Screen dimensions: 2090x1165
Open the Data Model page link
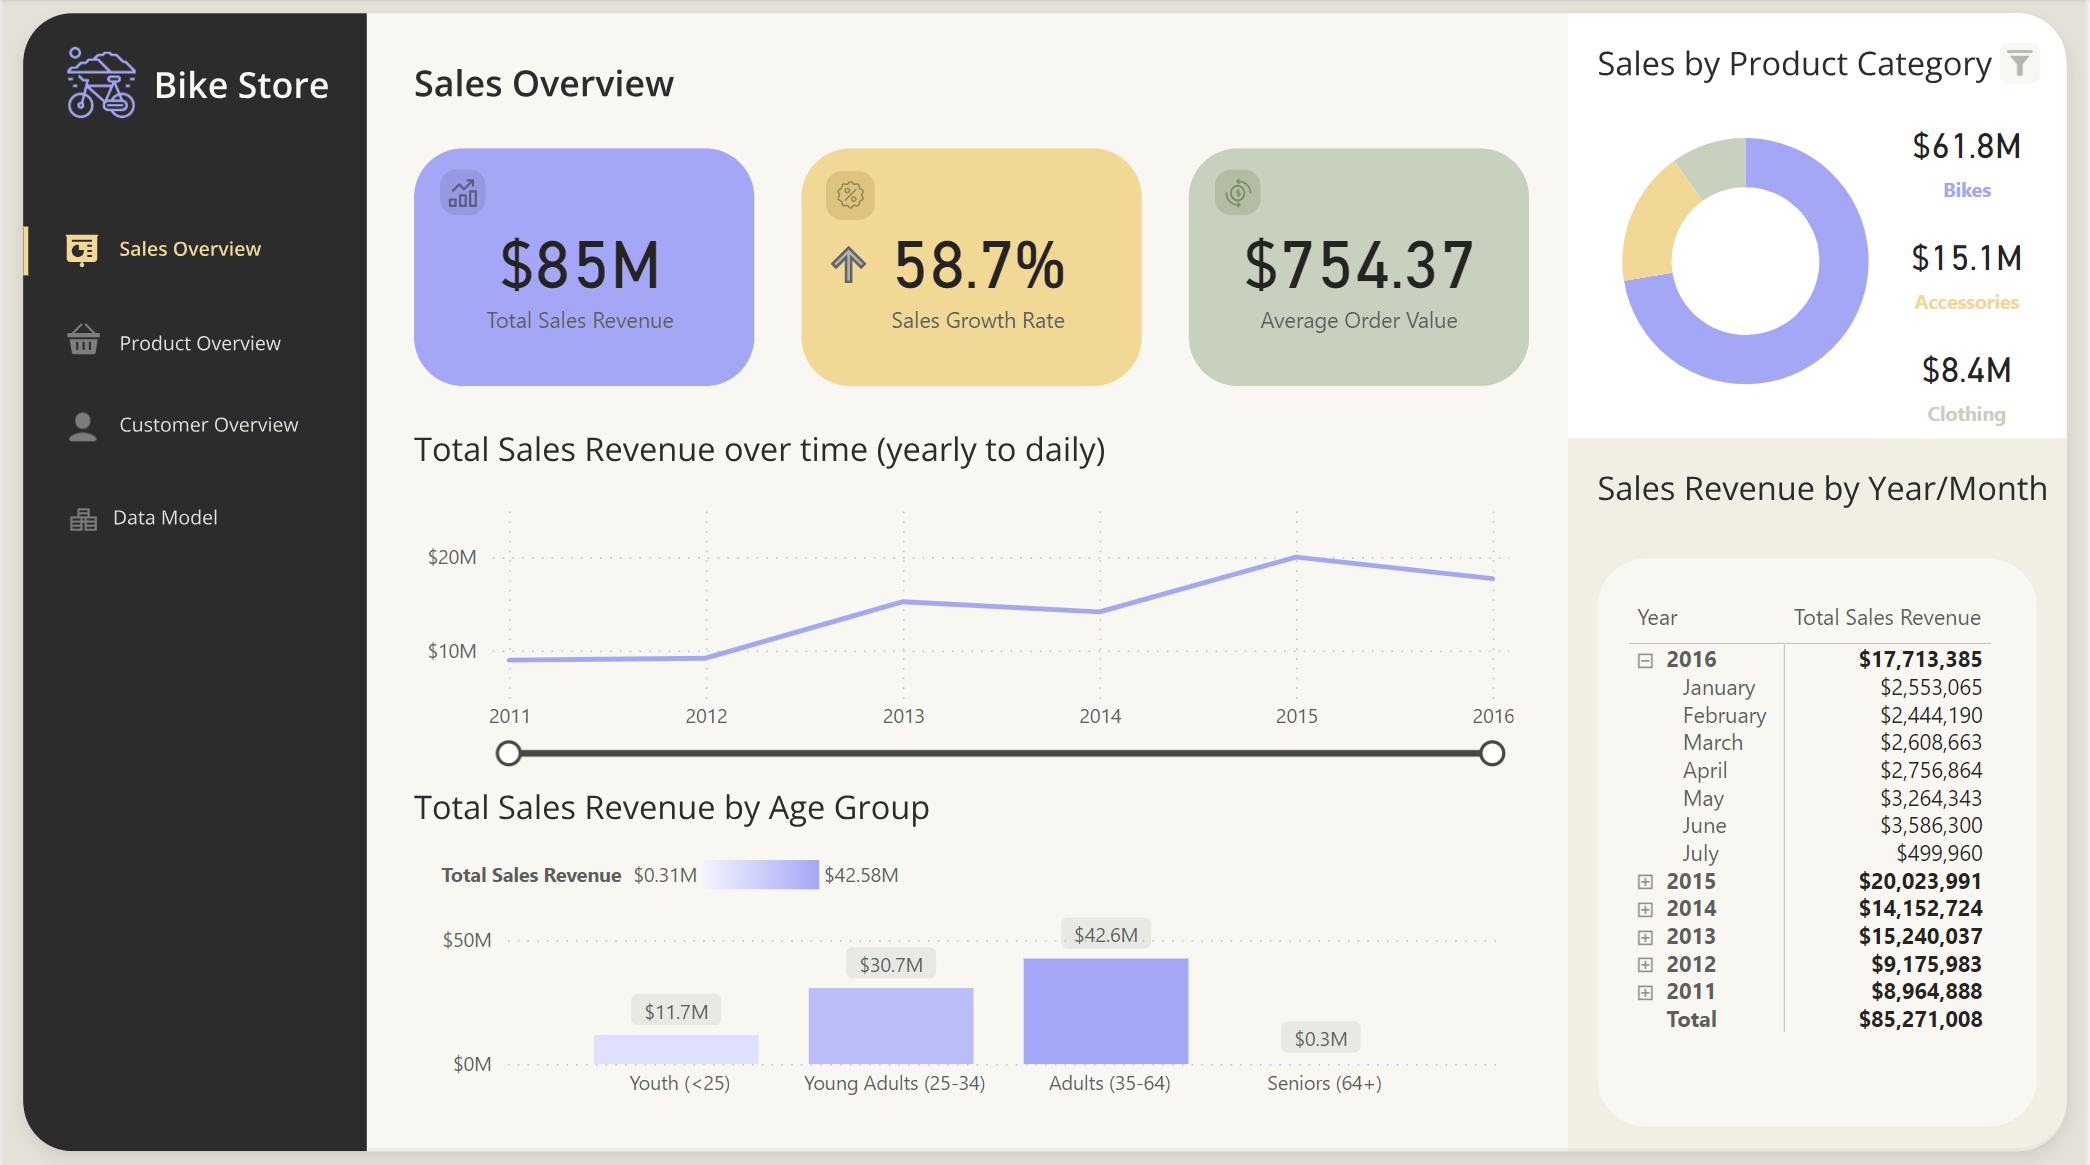(x=165, y=518)
